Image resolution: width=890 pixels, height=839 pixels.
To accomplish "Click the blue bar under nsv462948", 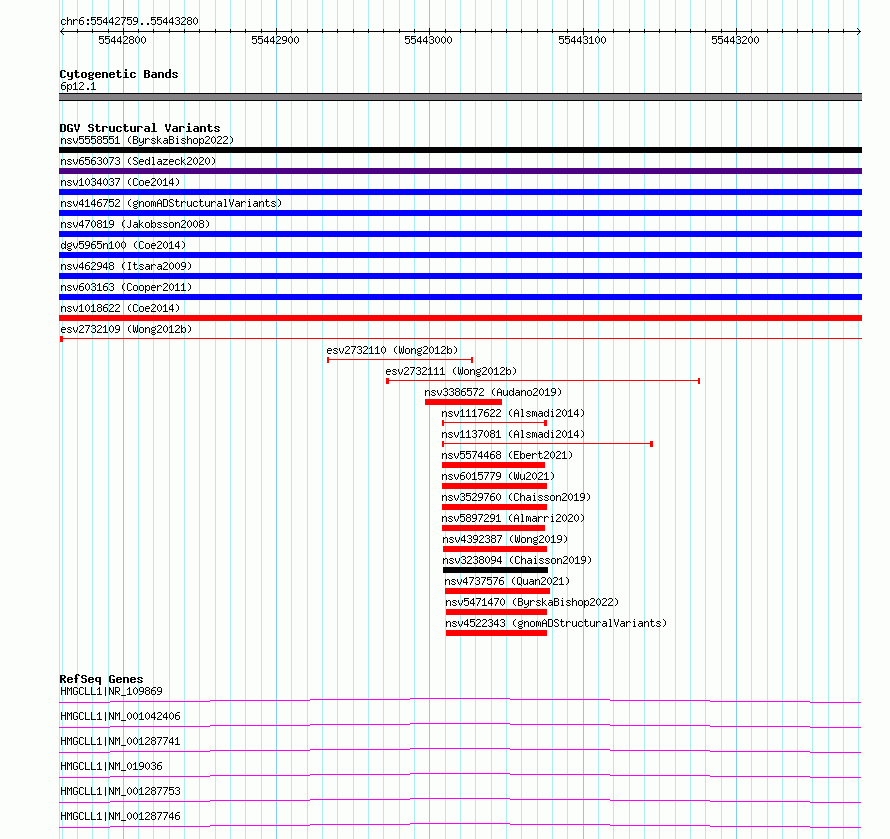I will point(460,276).
